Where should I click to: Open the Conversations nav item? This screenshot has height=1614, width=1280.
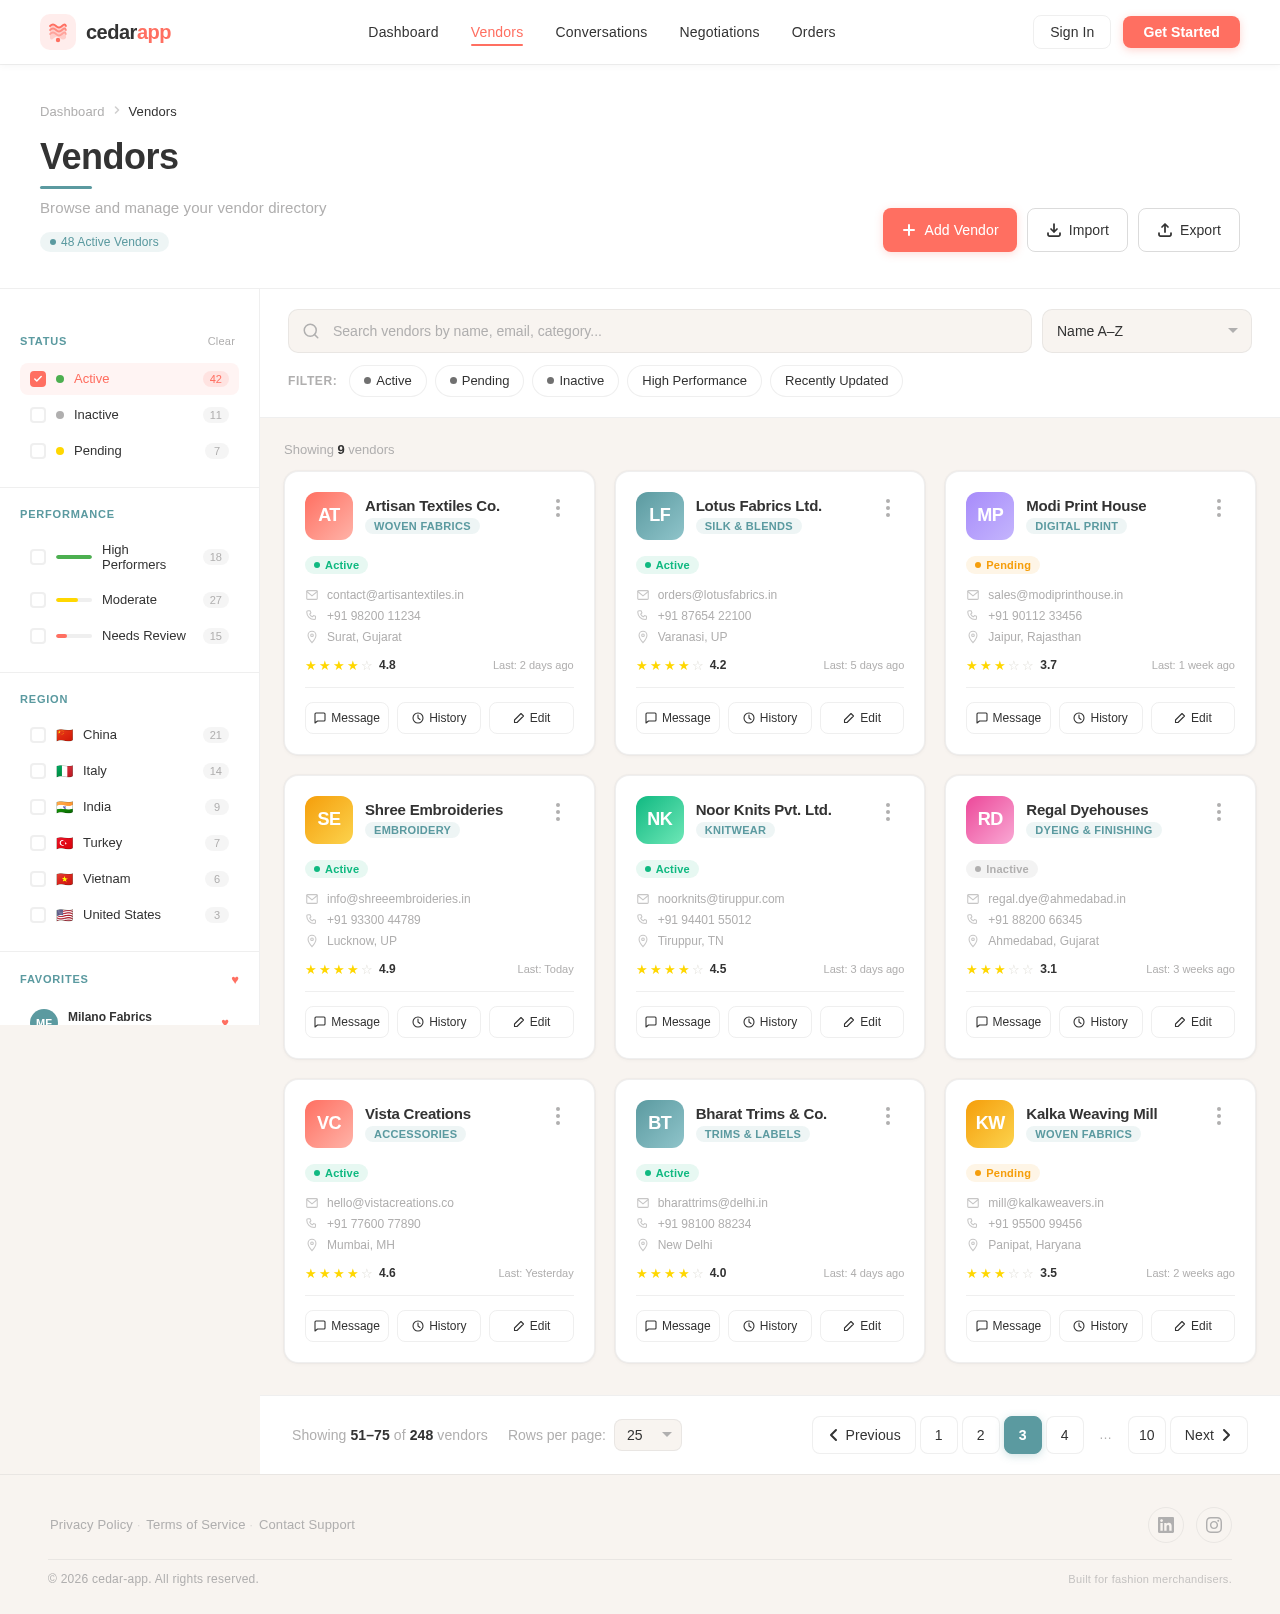pos(601,32)
